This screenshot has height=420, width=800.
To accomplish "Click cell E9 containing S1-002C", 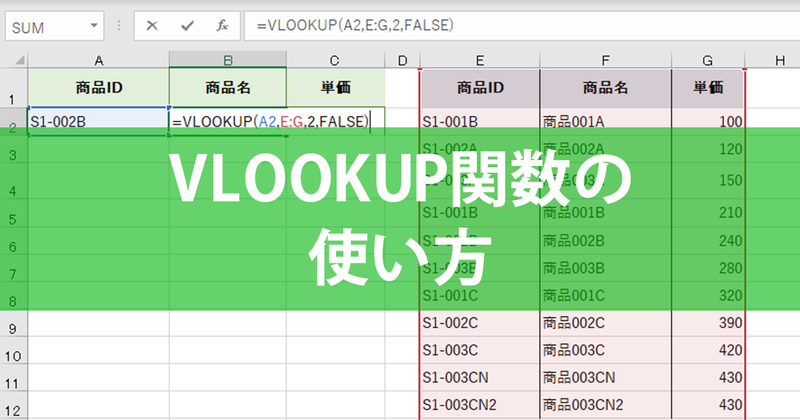I will 480,323.
